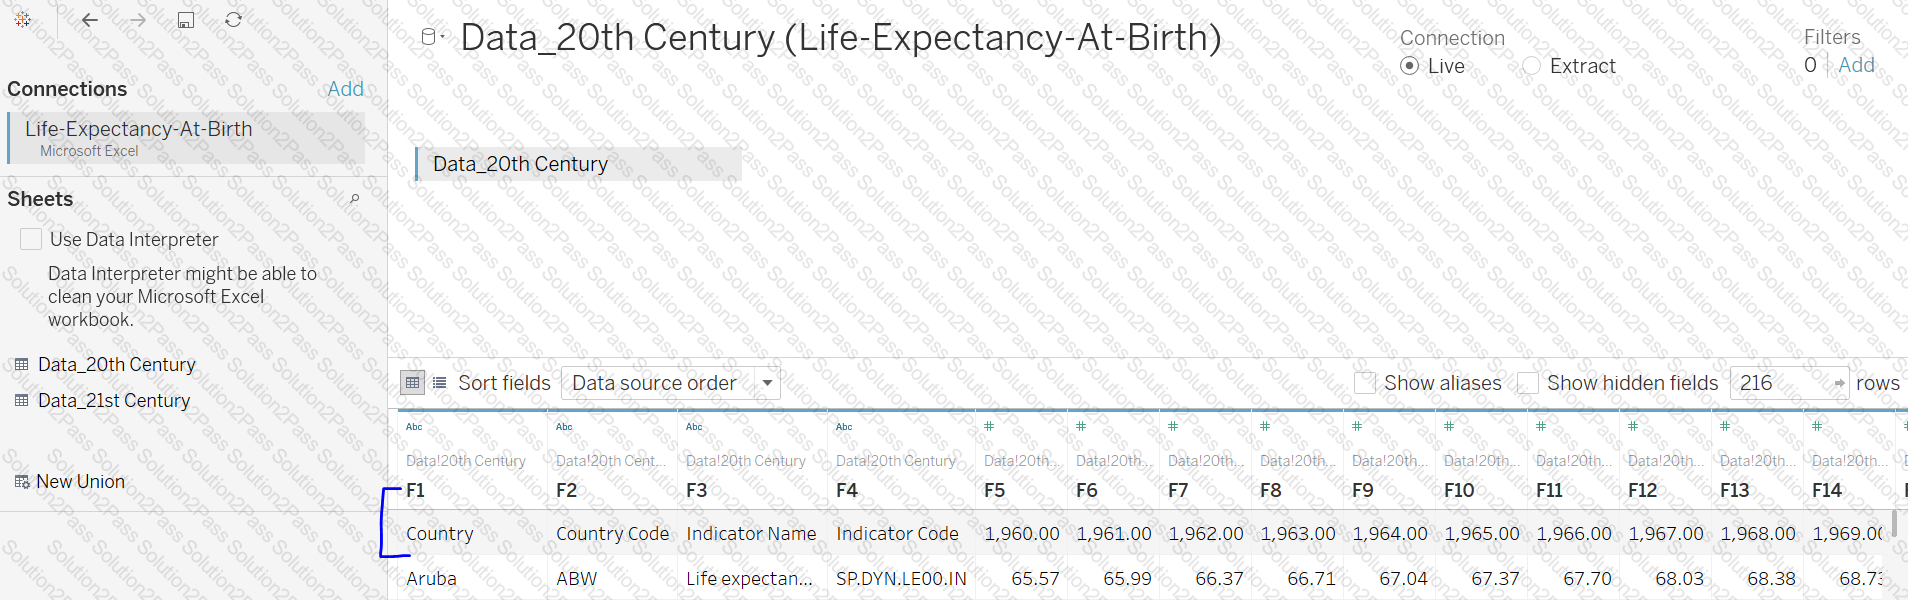Select the Data_21st Century sheet
1908x600 pixels.
click(x=113, y=401)
